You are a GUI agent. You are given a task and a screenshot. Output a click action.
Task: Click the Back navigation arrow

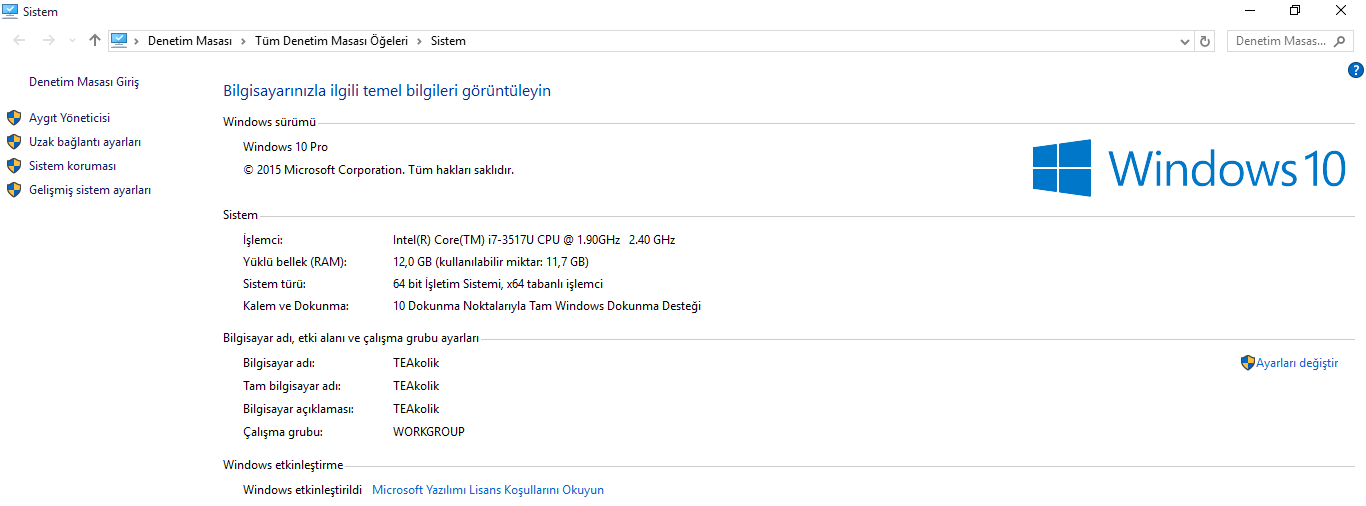[x=20, y=41]
